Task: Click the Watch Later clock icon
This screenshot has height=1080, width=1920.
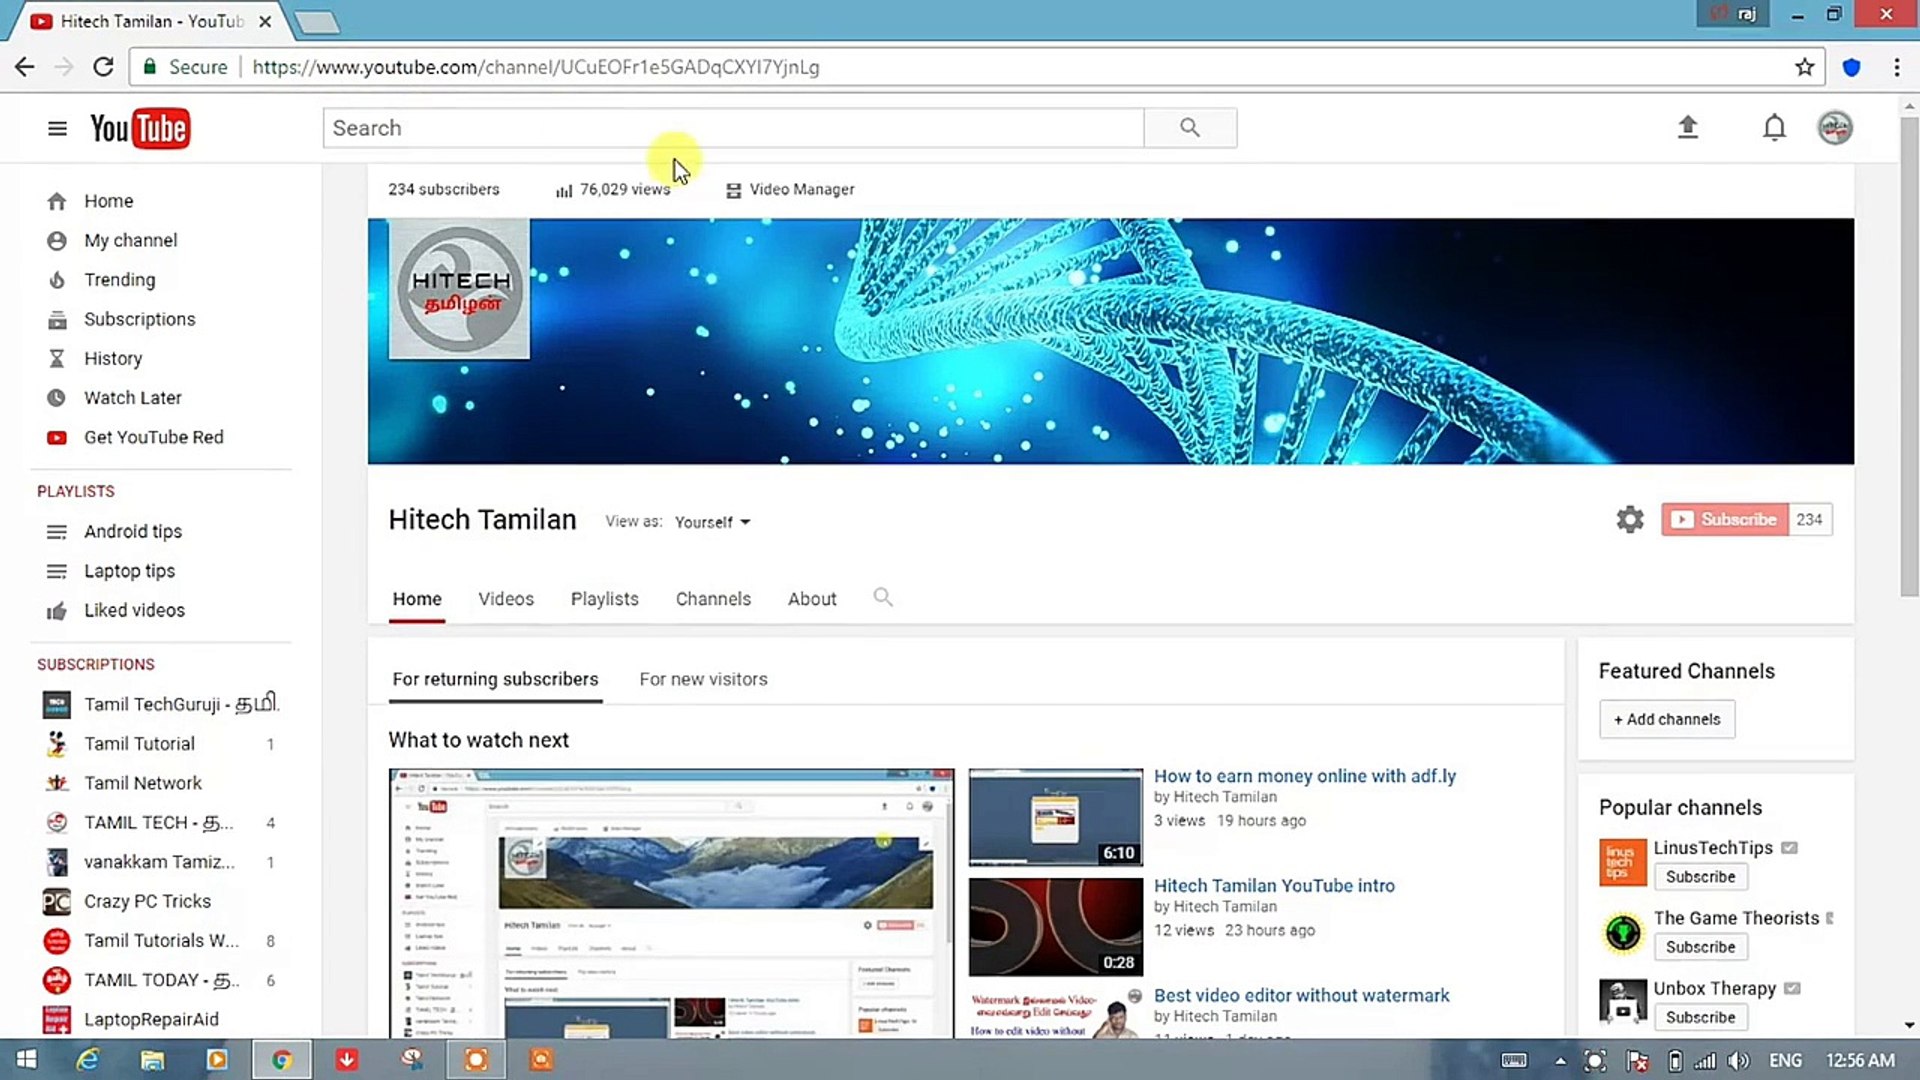Action: (x=57, y=397)
